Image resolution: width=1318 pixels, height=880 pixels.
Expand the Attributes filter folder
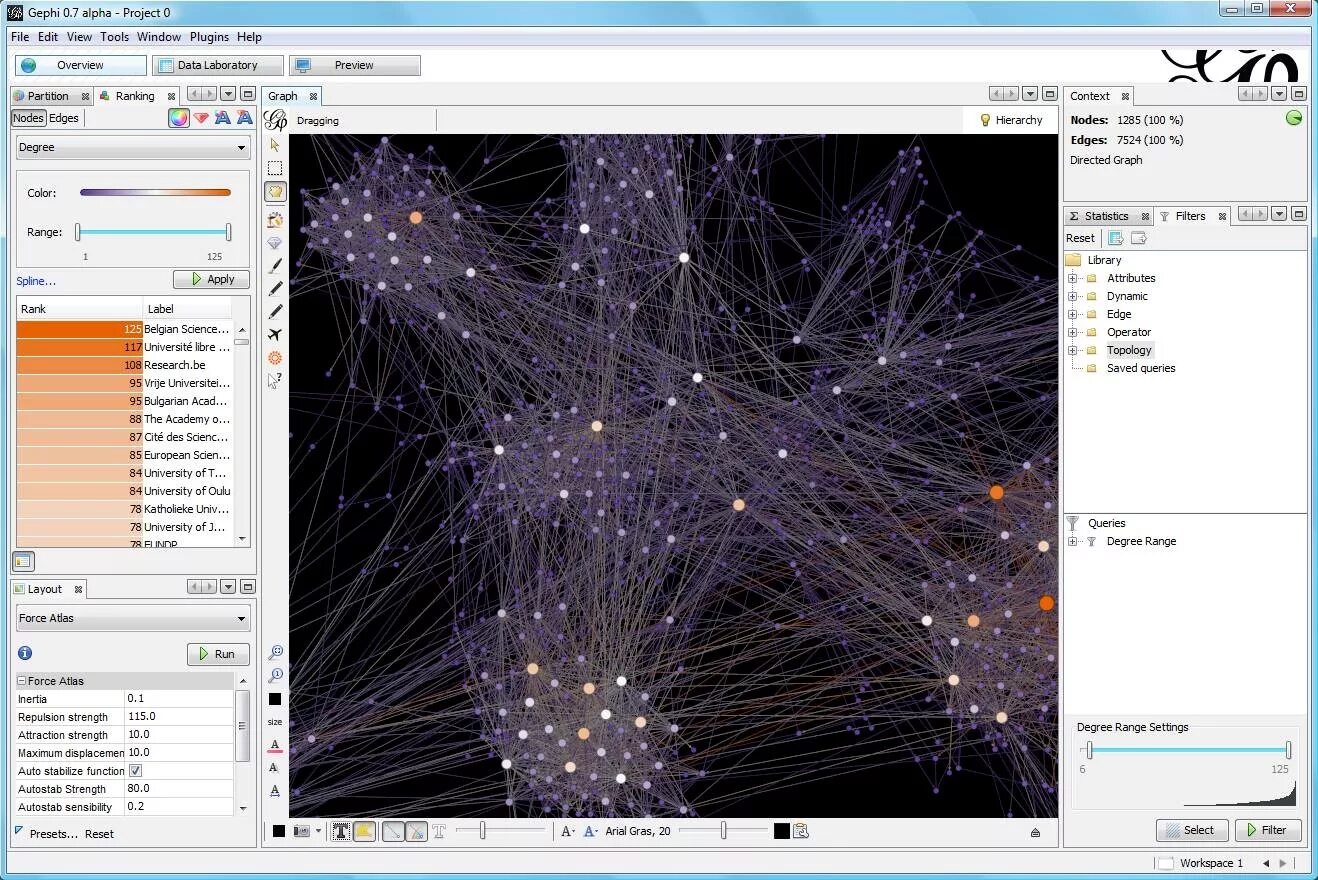[x=1073, y=278]
